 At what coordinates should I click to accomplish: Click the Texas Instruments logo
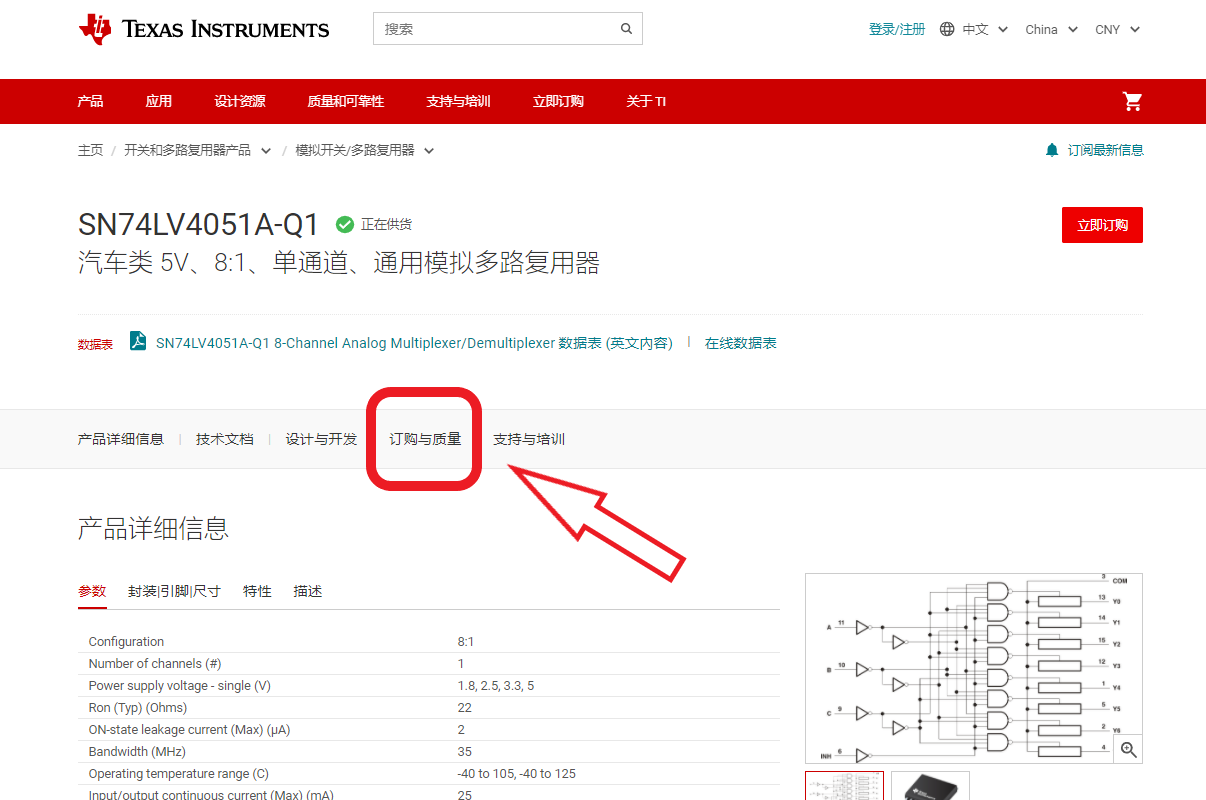(204, 29)
